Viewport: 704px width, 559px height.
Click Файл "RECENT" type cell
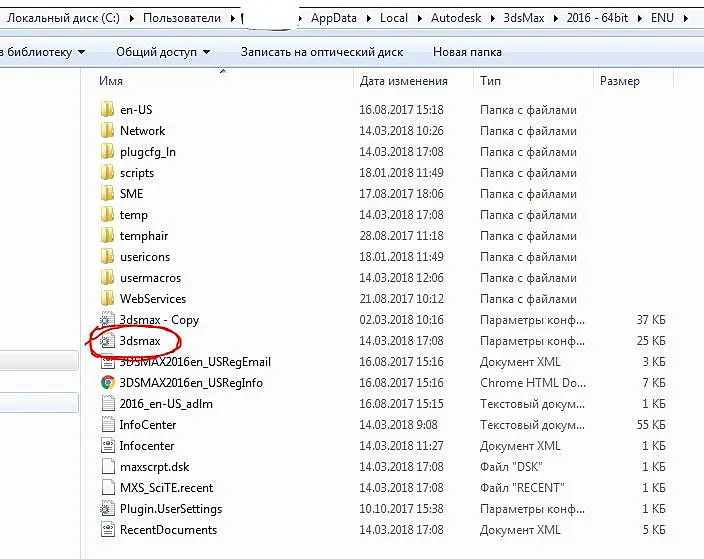tap(522, 488)
